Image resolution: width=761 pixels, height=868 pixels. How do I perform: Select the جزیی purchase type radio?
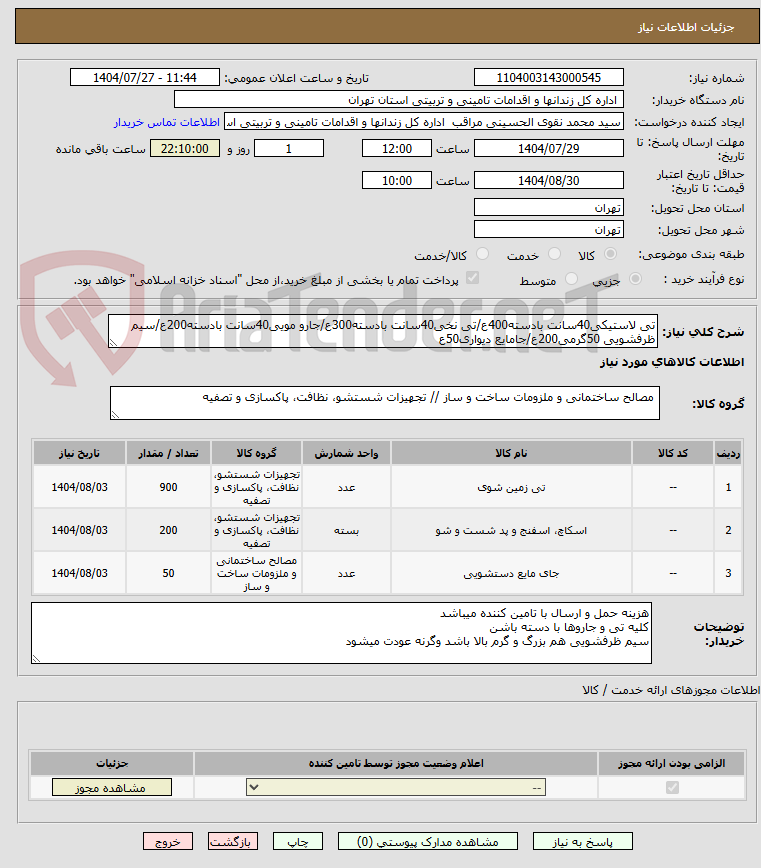(x=635, y=279)
